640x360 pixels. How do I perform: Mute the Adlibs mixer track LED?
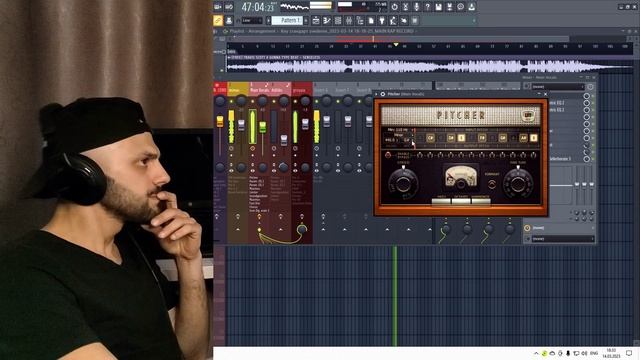coord(274,101)
